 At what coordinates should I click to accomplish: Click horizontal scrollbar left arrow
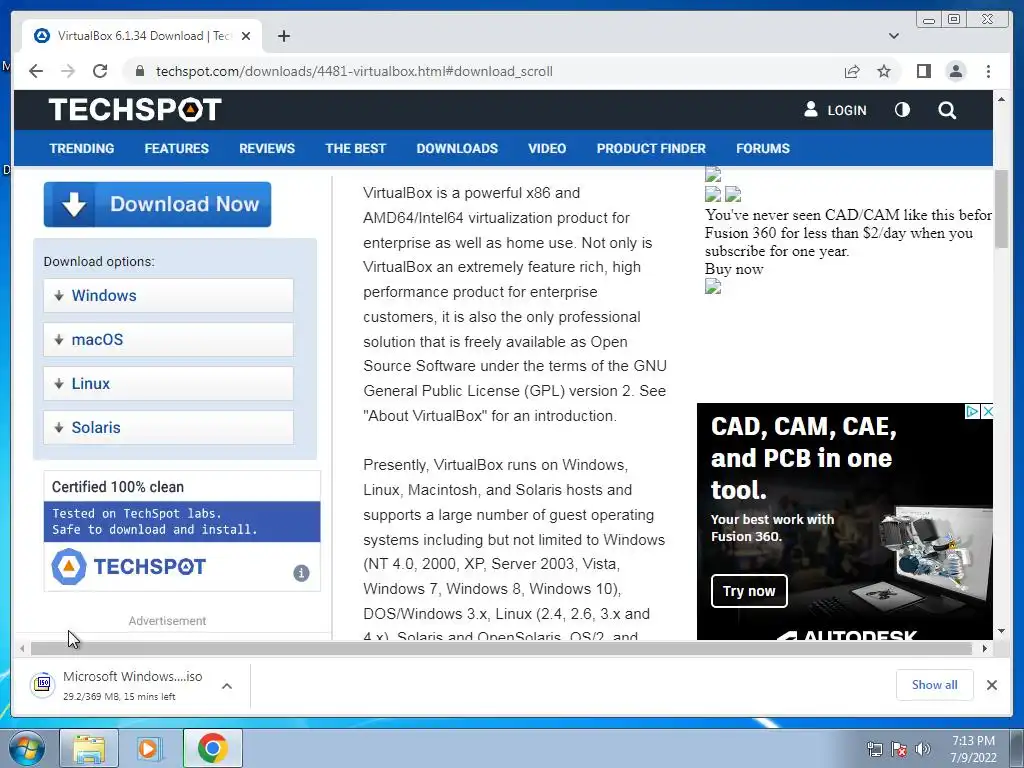tap(22, 648)
